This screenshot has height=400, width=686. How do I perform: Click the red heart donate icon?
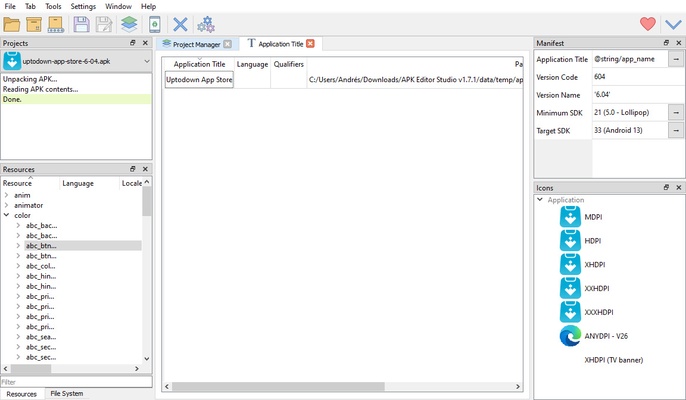[648, 24]
